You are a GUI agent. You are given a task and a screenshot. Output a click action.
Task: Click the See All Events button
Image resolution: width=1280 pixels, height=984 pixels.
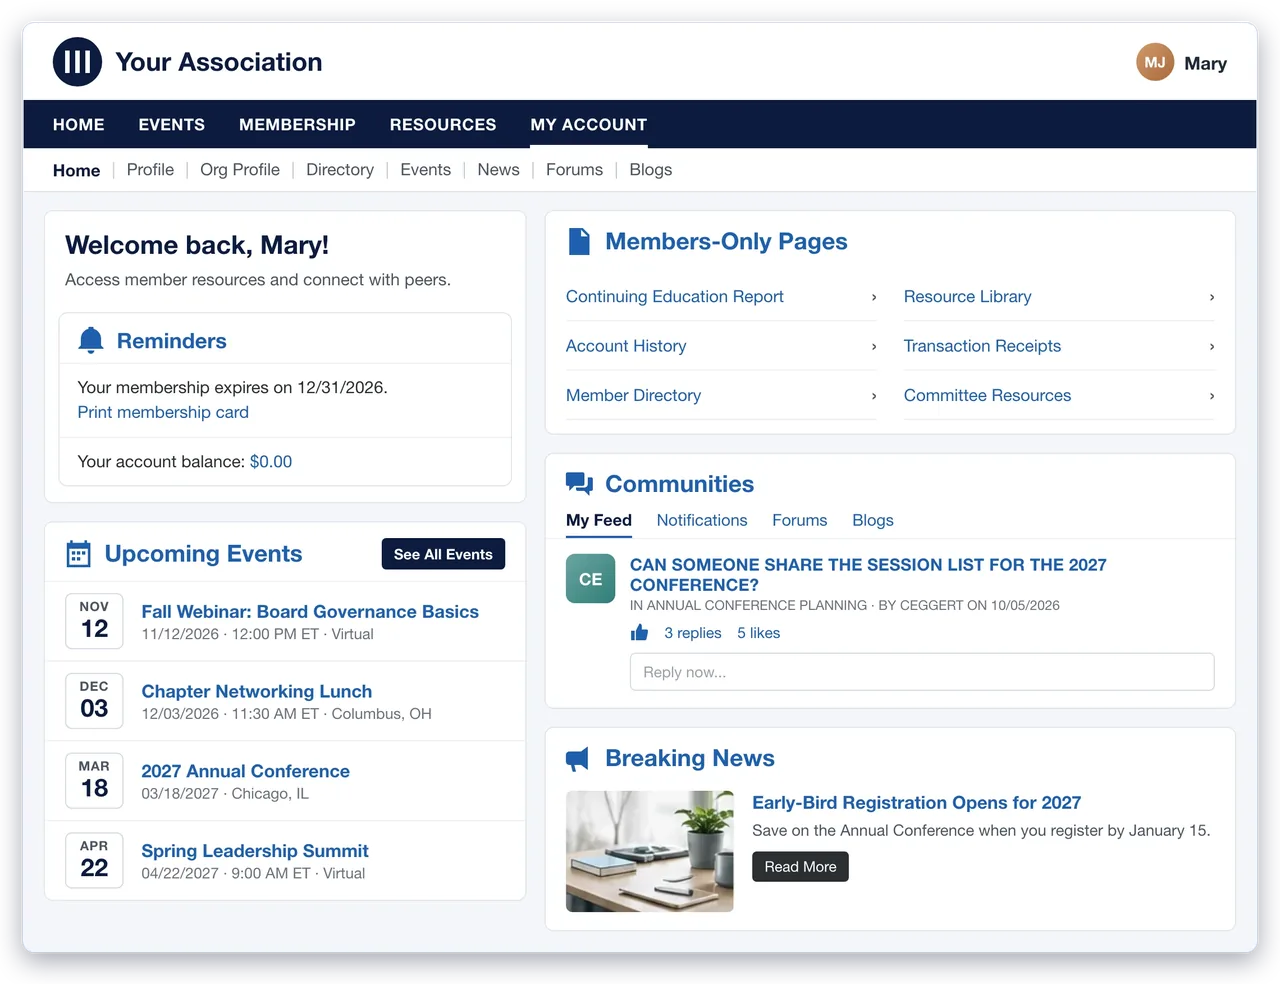443,554
